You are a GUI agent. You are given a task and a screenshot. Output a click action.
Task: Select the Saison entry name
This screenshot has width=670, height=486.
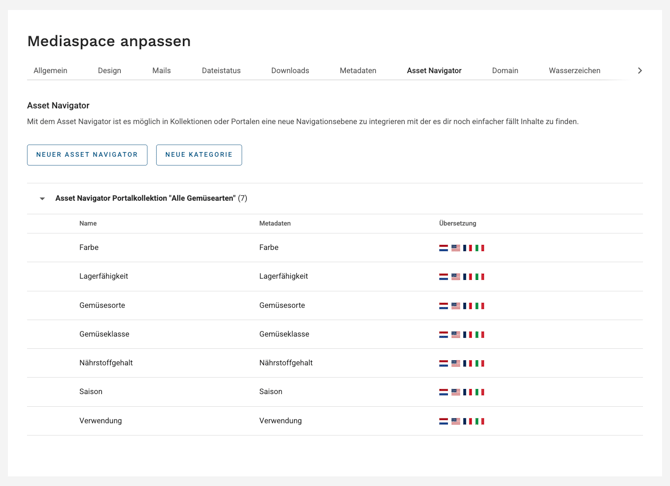coord(91,392)
